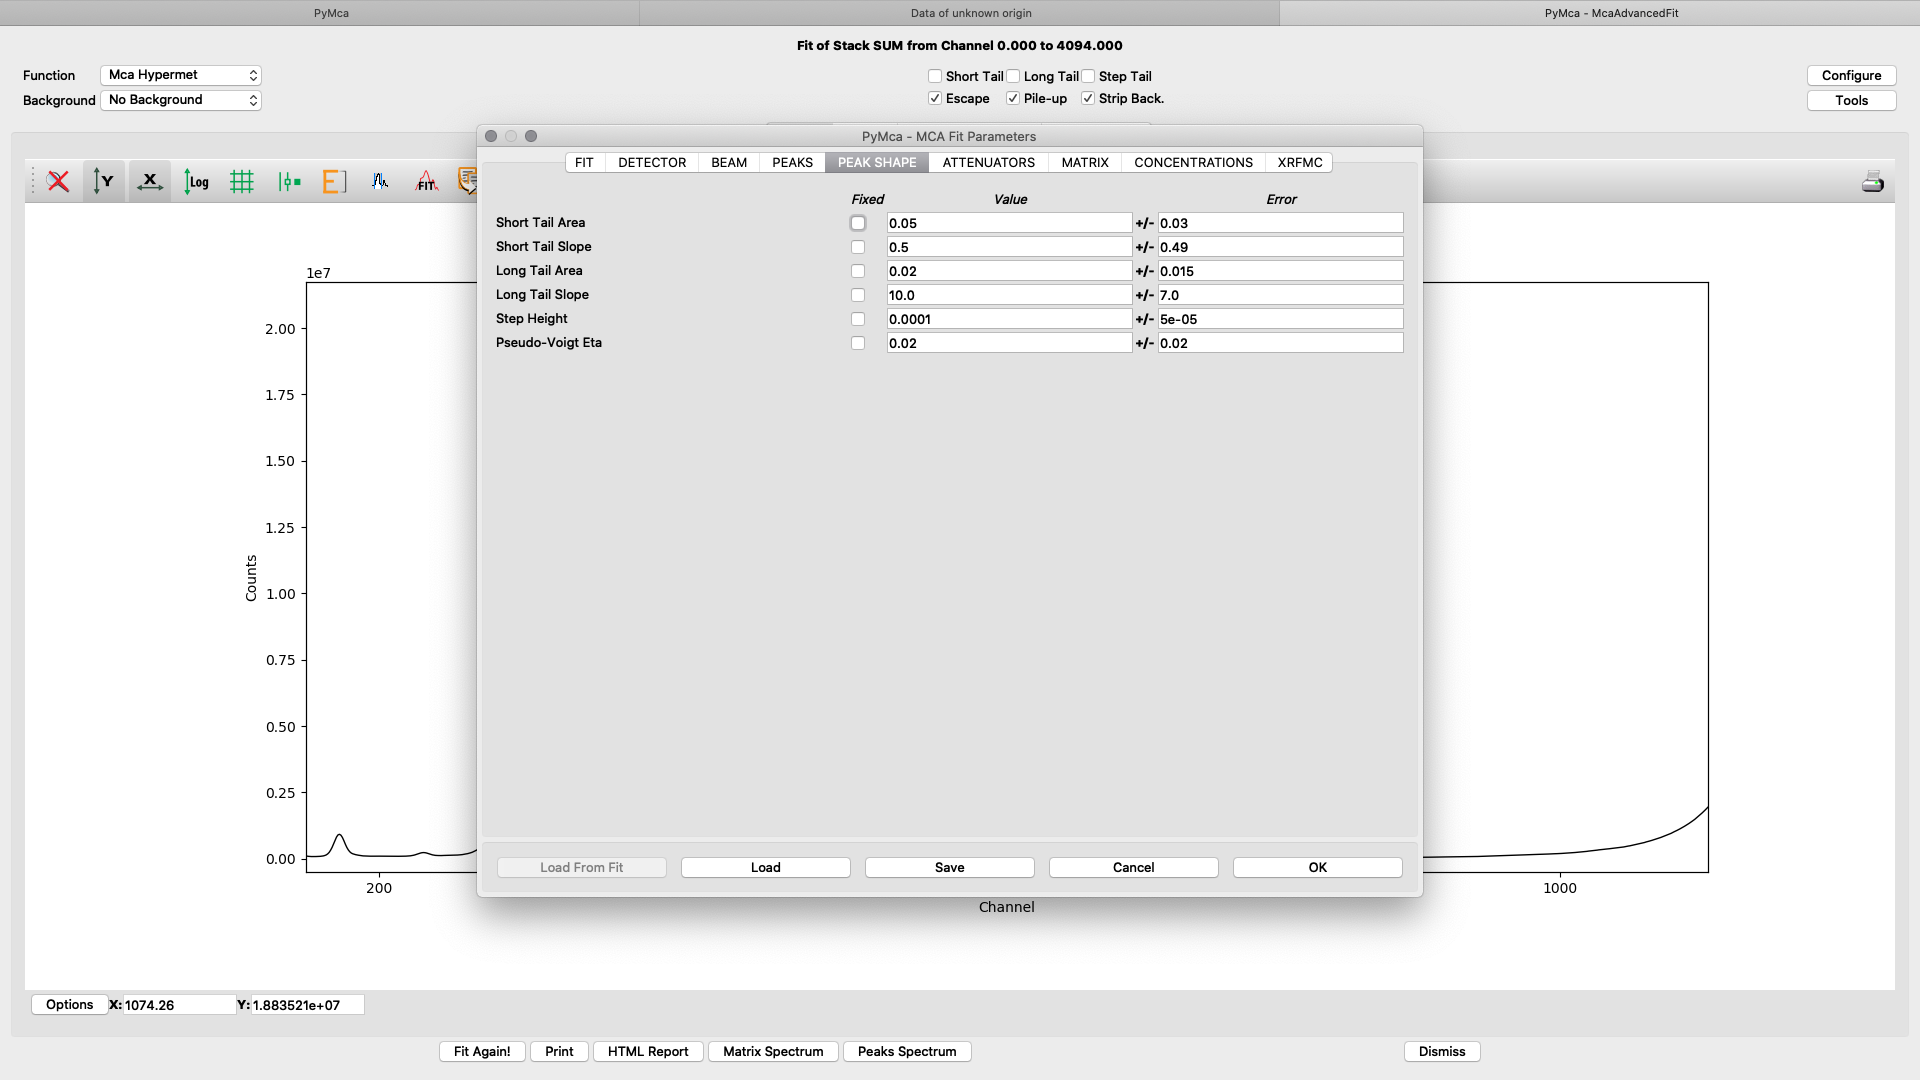The height and width of the screenshot is (1080, 1920).
Task: Toggle X axis autoscale icon
Action: (150, 181)
